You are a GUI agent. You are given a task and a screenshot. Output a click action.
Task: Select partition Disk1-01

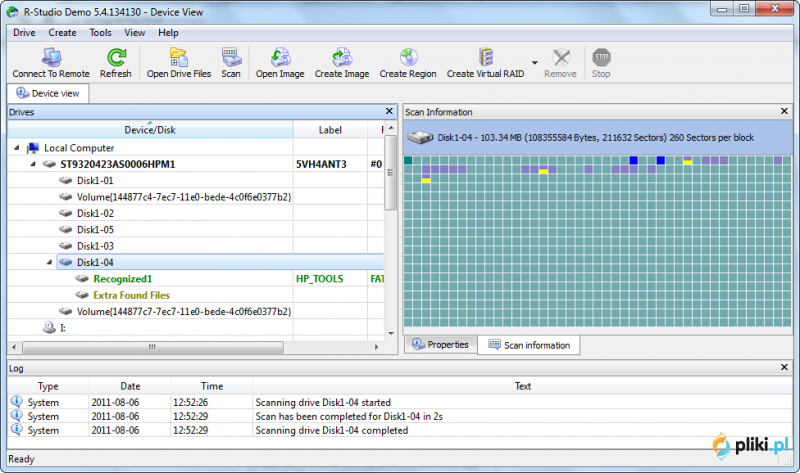pos(95,181)
